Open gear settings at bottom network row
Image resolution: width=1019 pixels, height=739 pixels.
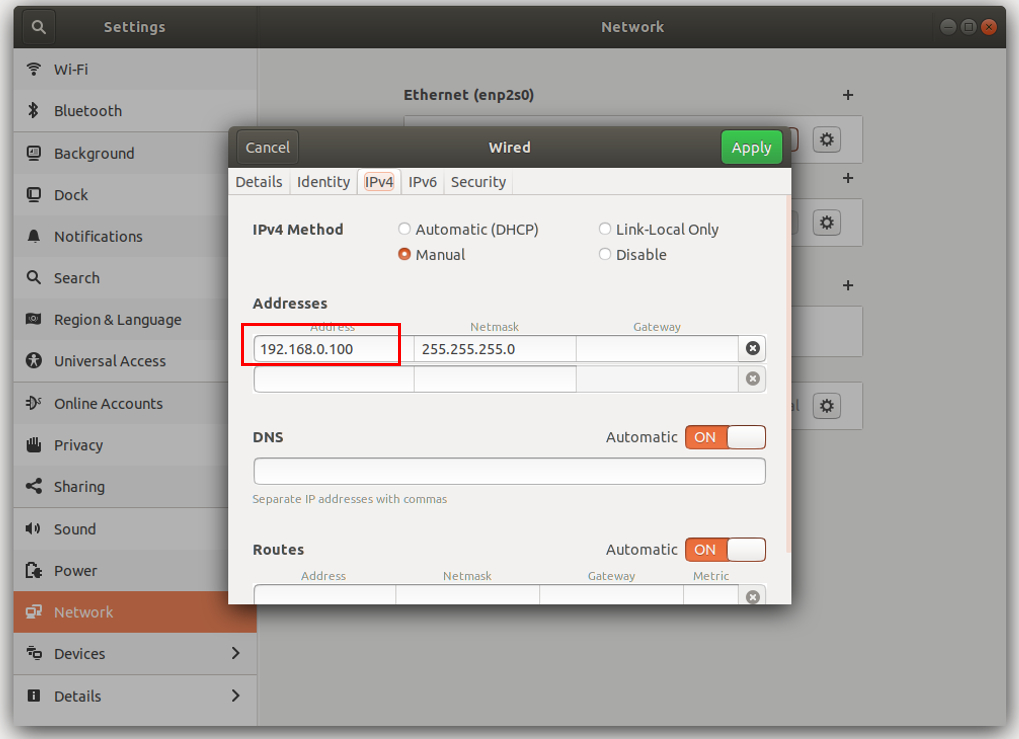coord(827,406)
